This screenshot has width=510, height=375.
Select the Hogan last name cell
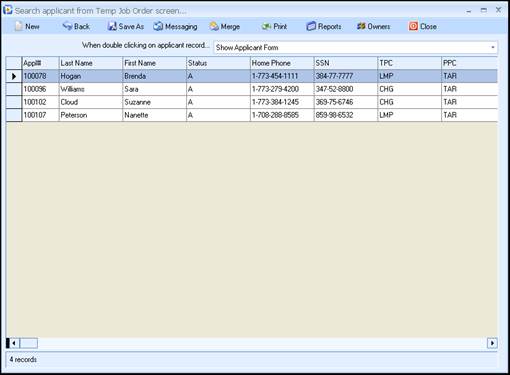pos(91,76)
